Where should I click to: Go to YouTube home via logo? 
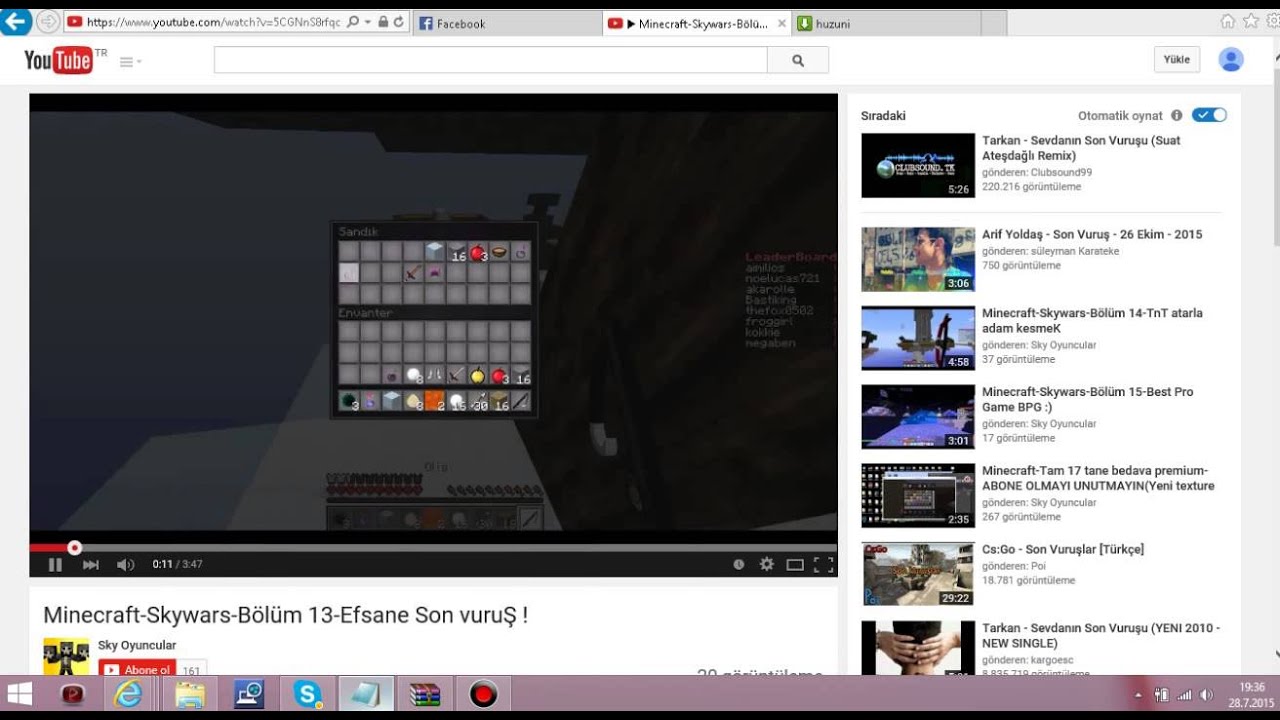[59, 60]
